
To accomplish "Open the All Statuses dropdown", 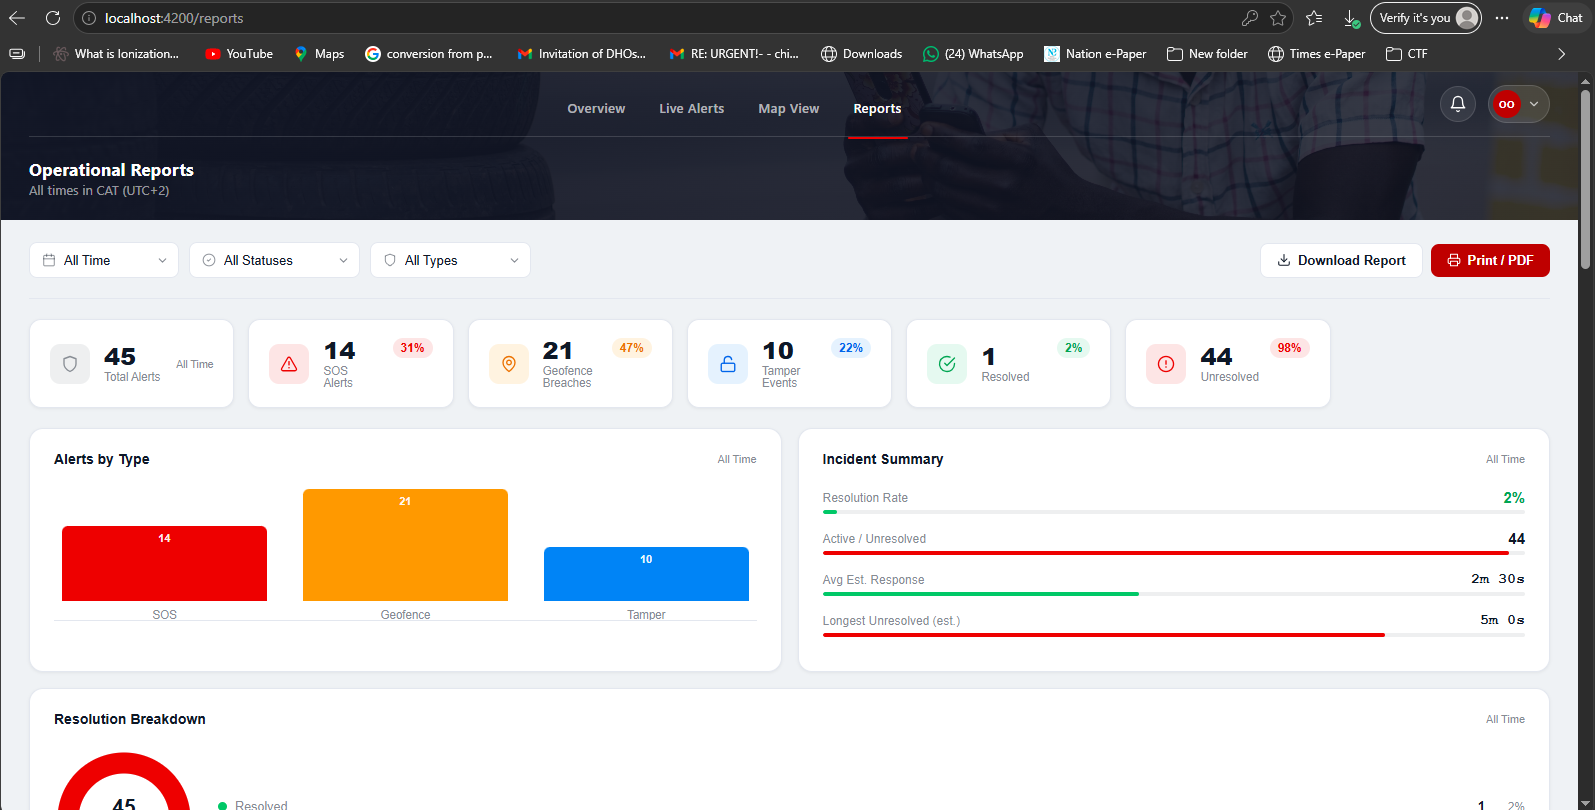I will click(275, 260).
